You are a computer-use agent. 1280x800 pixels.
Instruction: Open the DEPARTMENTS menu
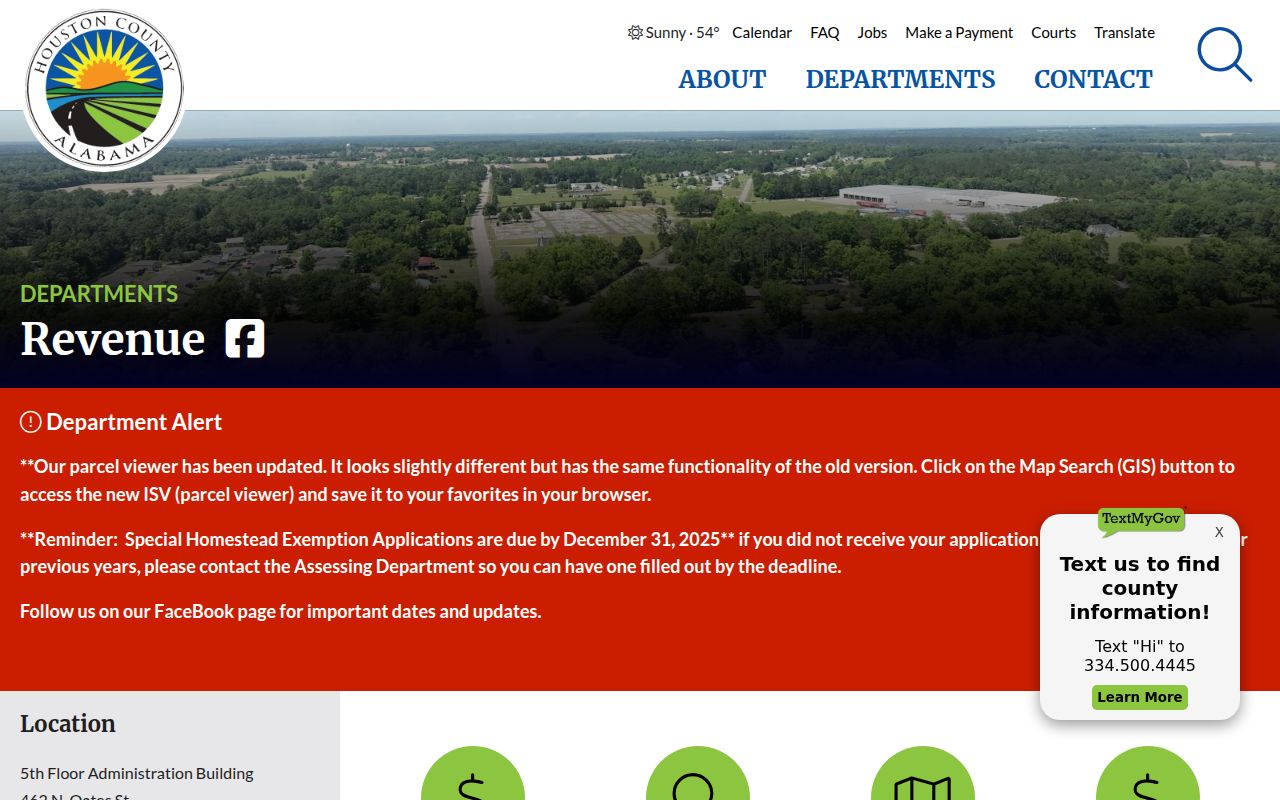(900, 79)
